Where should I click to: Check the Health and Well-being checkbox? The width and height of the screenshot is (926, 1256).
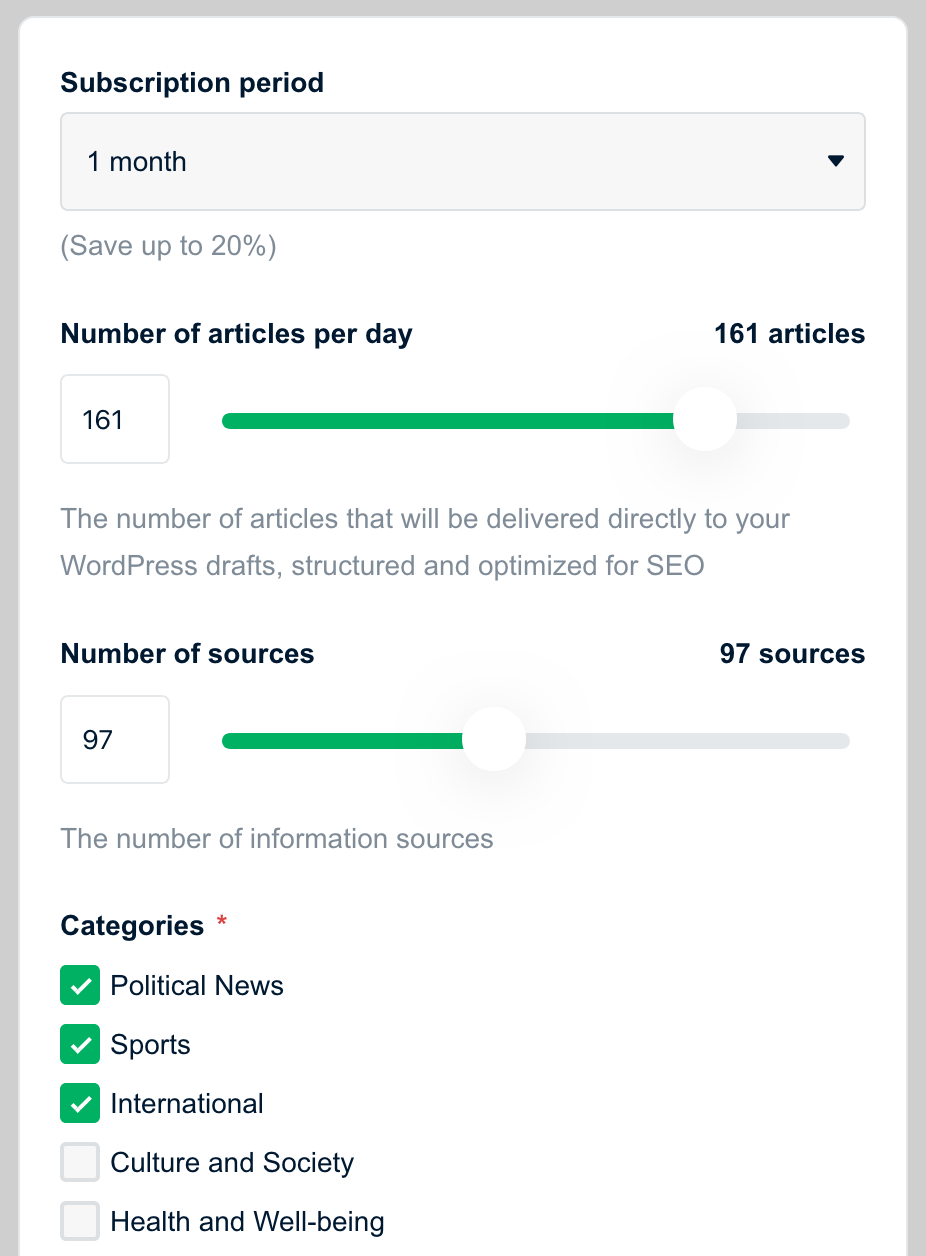(x=80, y=1222)
